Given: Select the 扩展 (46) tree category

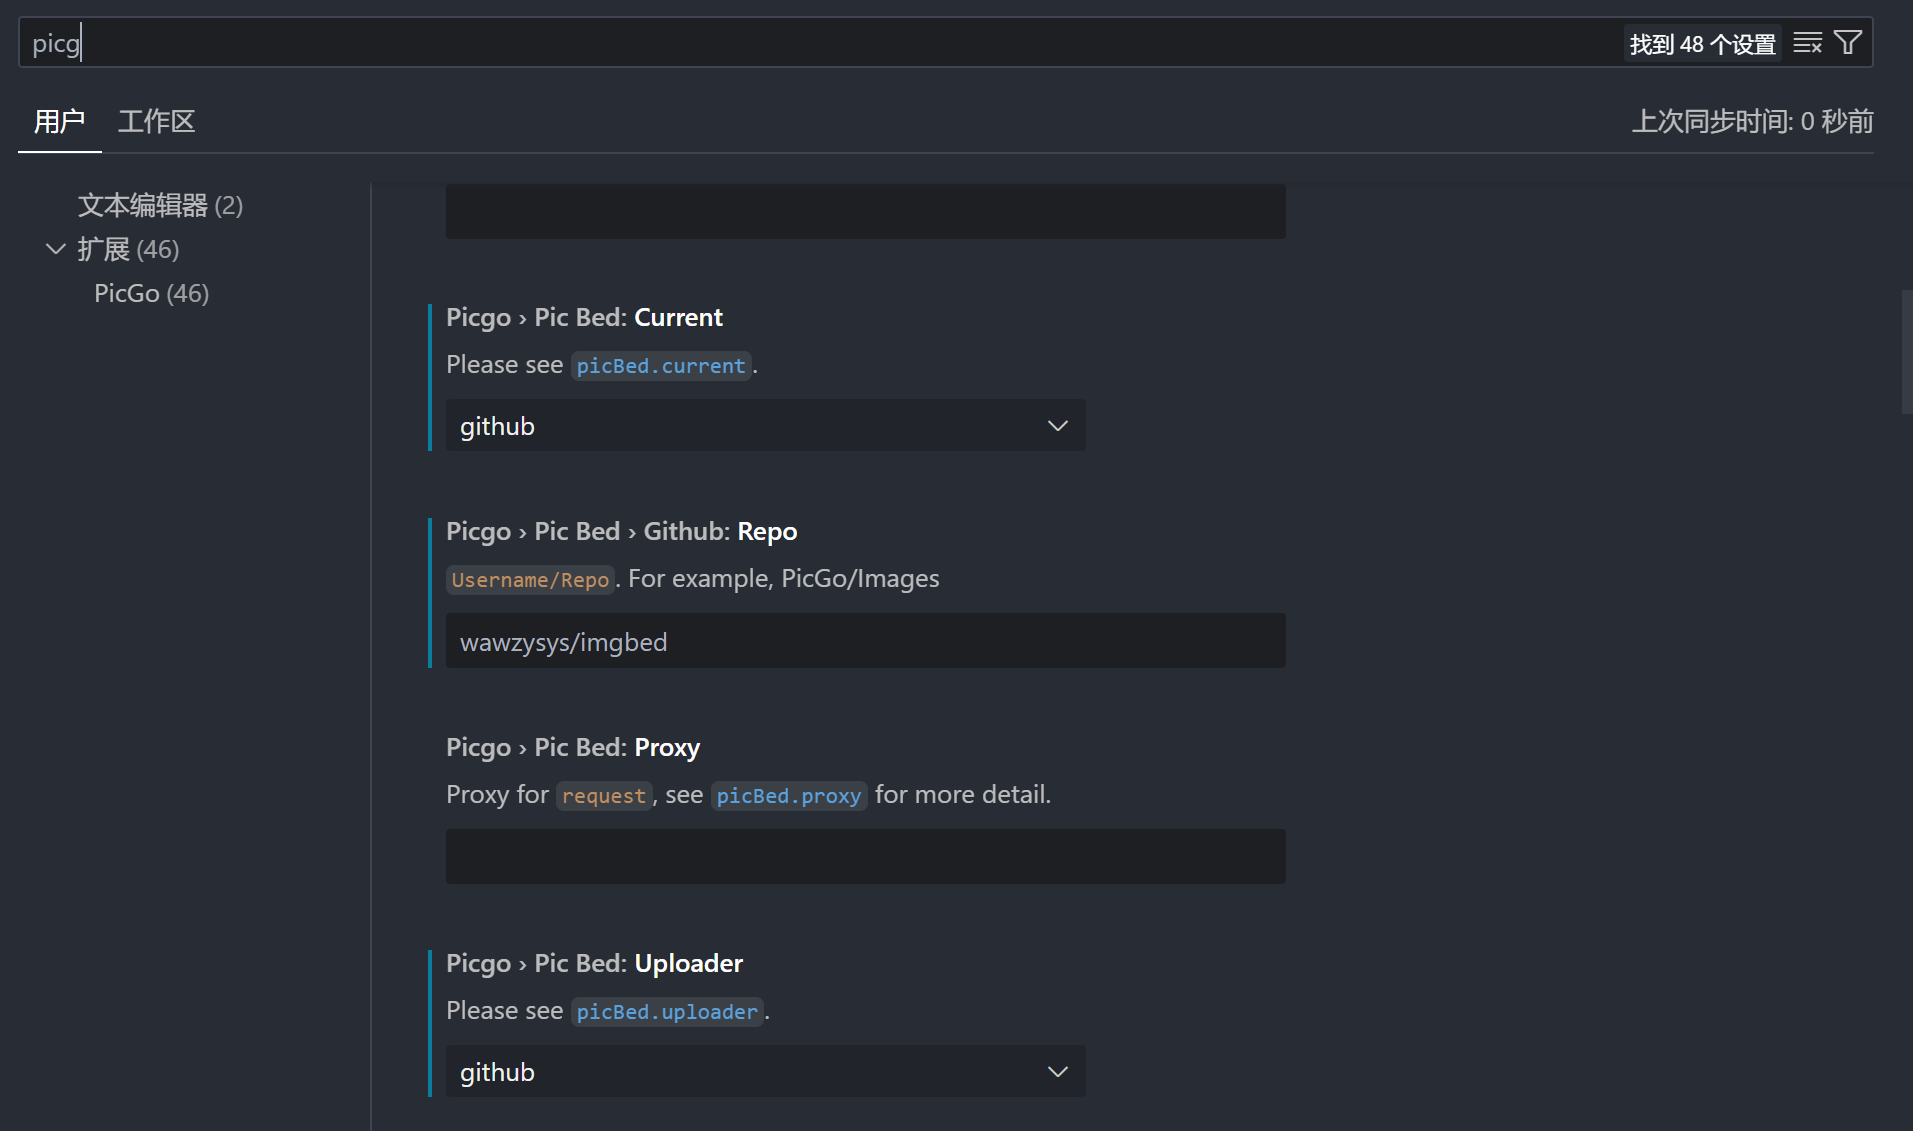Looking at the screenshot, I should pyautogui.click(x=128, y=249).
